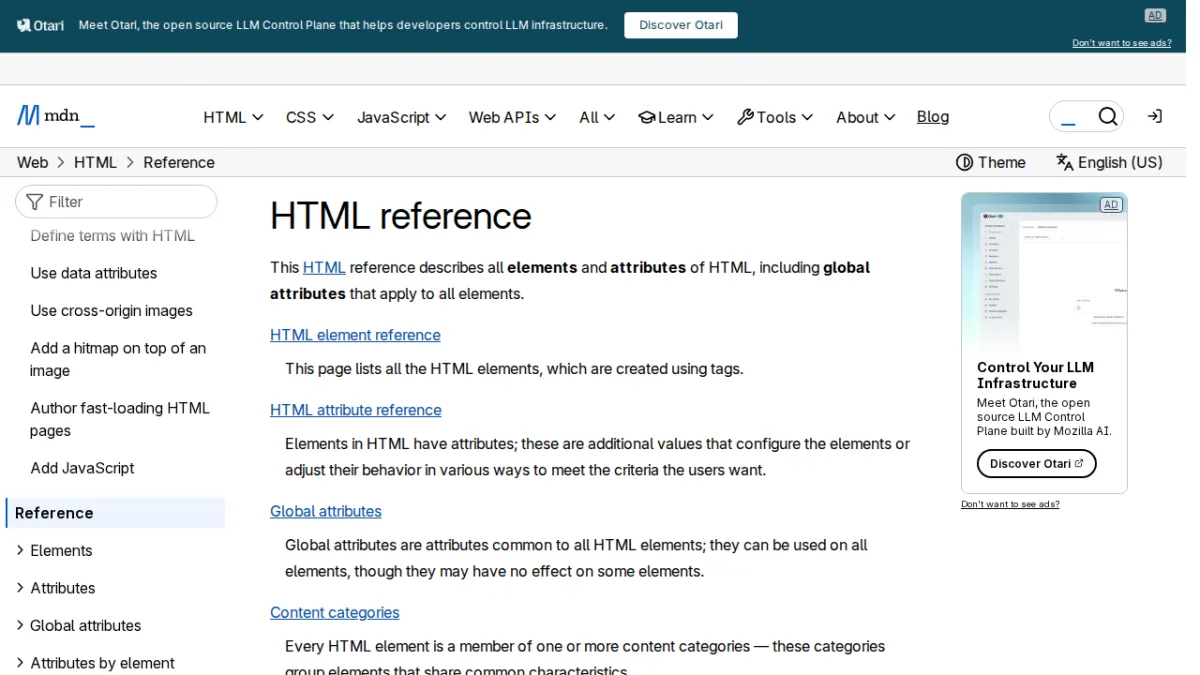The height and width of the screenshot is (675, 1200).
Task: Click the Otari logo in the top banner
Action: tap(40, 25)
